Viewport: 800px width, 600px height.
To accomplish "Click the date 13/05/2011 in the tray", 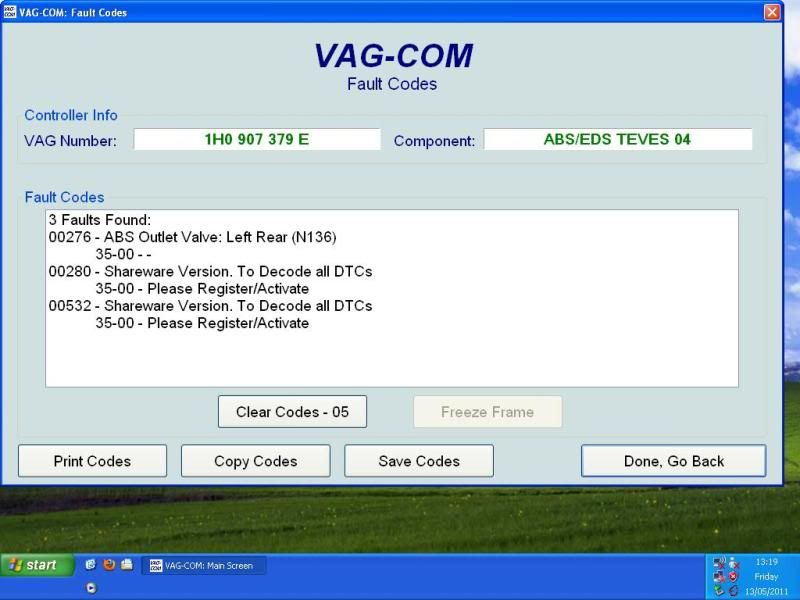I will [x=767, y=592].
